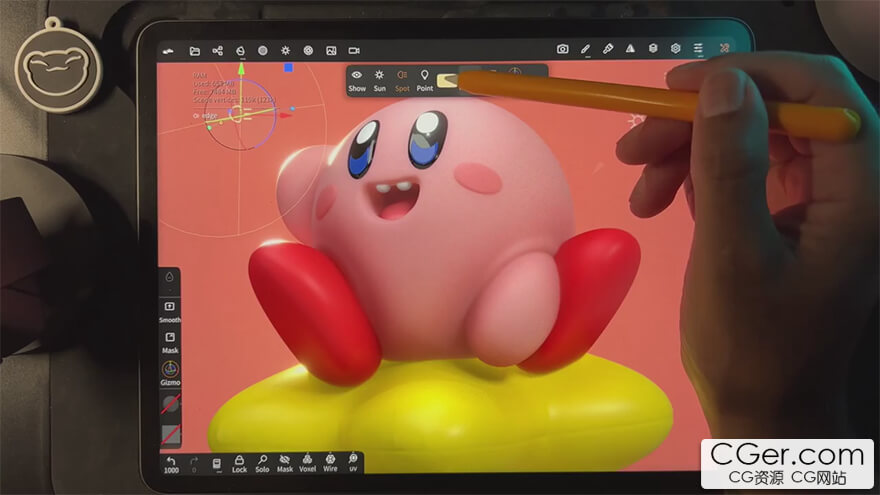Open the Background image menu
880x495 pixels.
pyautogui.click(x=331, y=50)
